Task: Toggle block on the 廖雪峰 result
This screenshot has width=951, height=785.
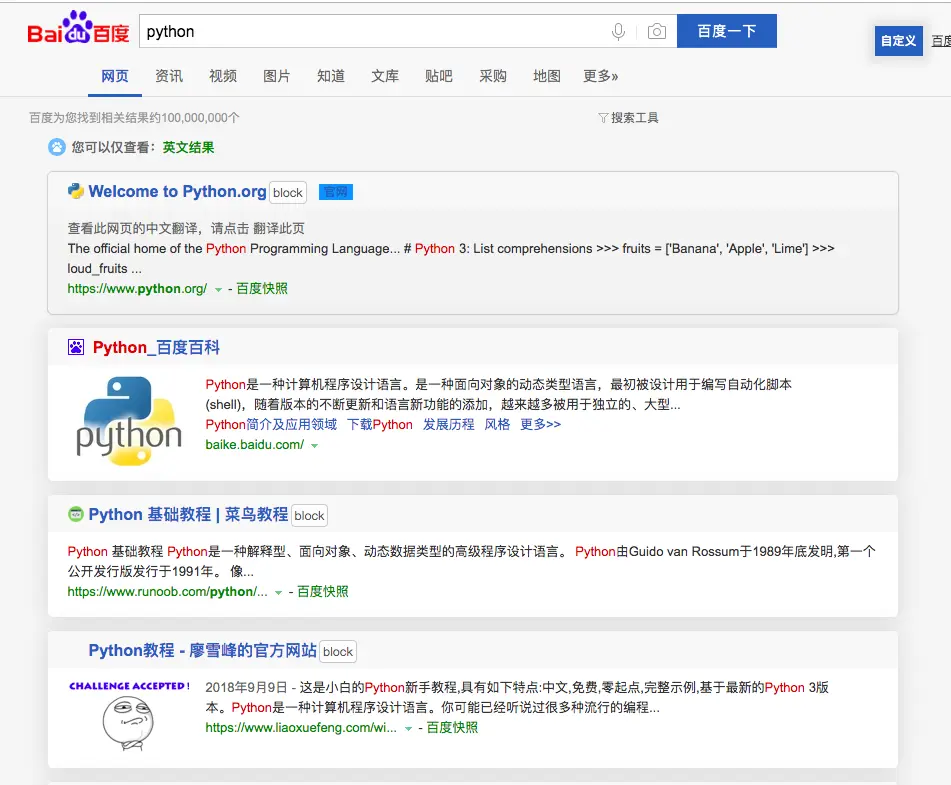Action: coord(337,651)
